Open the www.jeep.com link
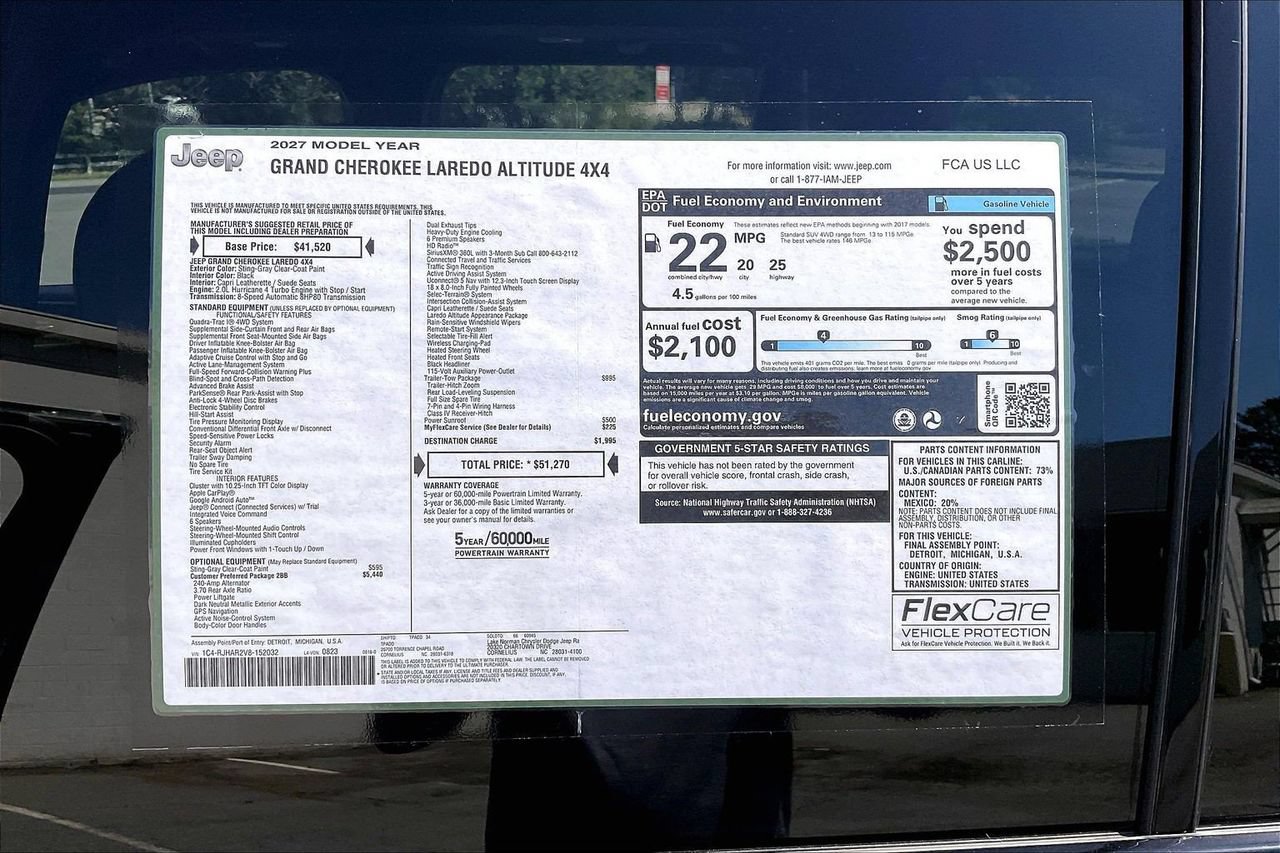The image size is (1280, 853). pos(862,166)
